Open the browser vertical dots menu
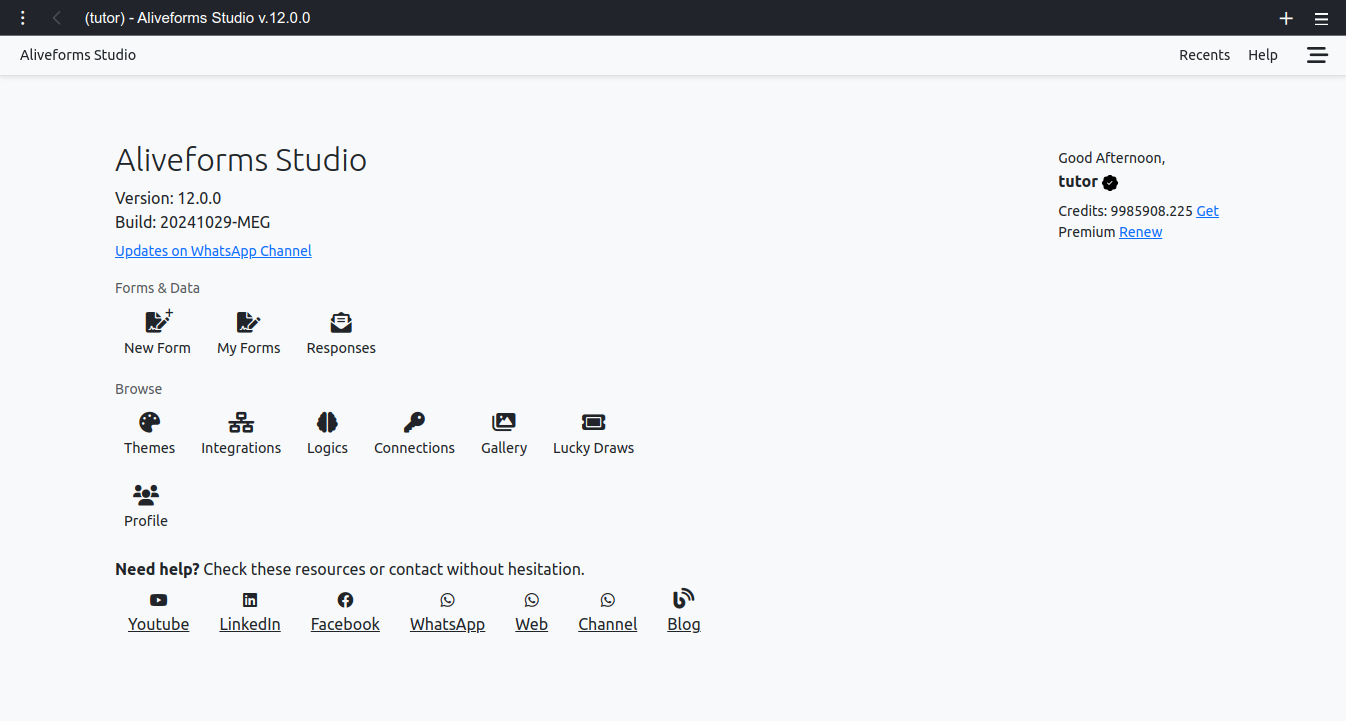Viewport: 1346px width, 721px height. (22, 18)
